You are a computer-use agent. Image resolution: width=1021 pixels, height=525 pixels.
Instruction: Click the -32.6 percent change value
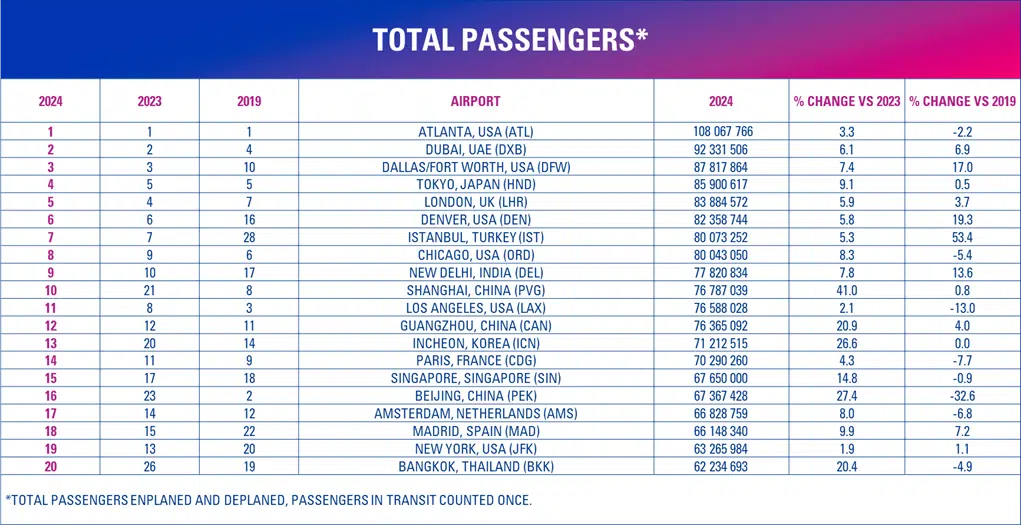point(962,396)
